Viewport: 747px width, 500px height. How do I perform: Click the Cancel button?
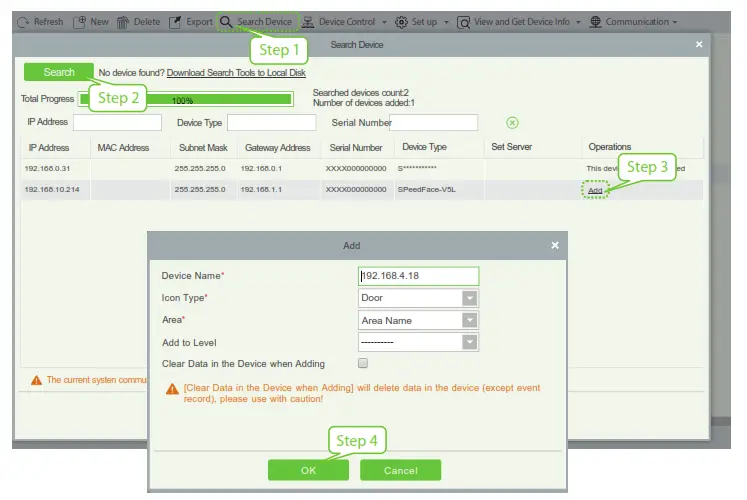tap(401, 470)
